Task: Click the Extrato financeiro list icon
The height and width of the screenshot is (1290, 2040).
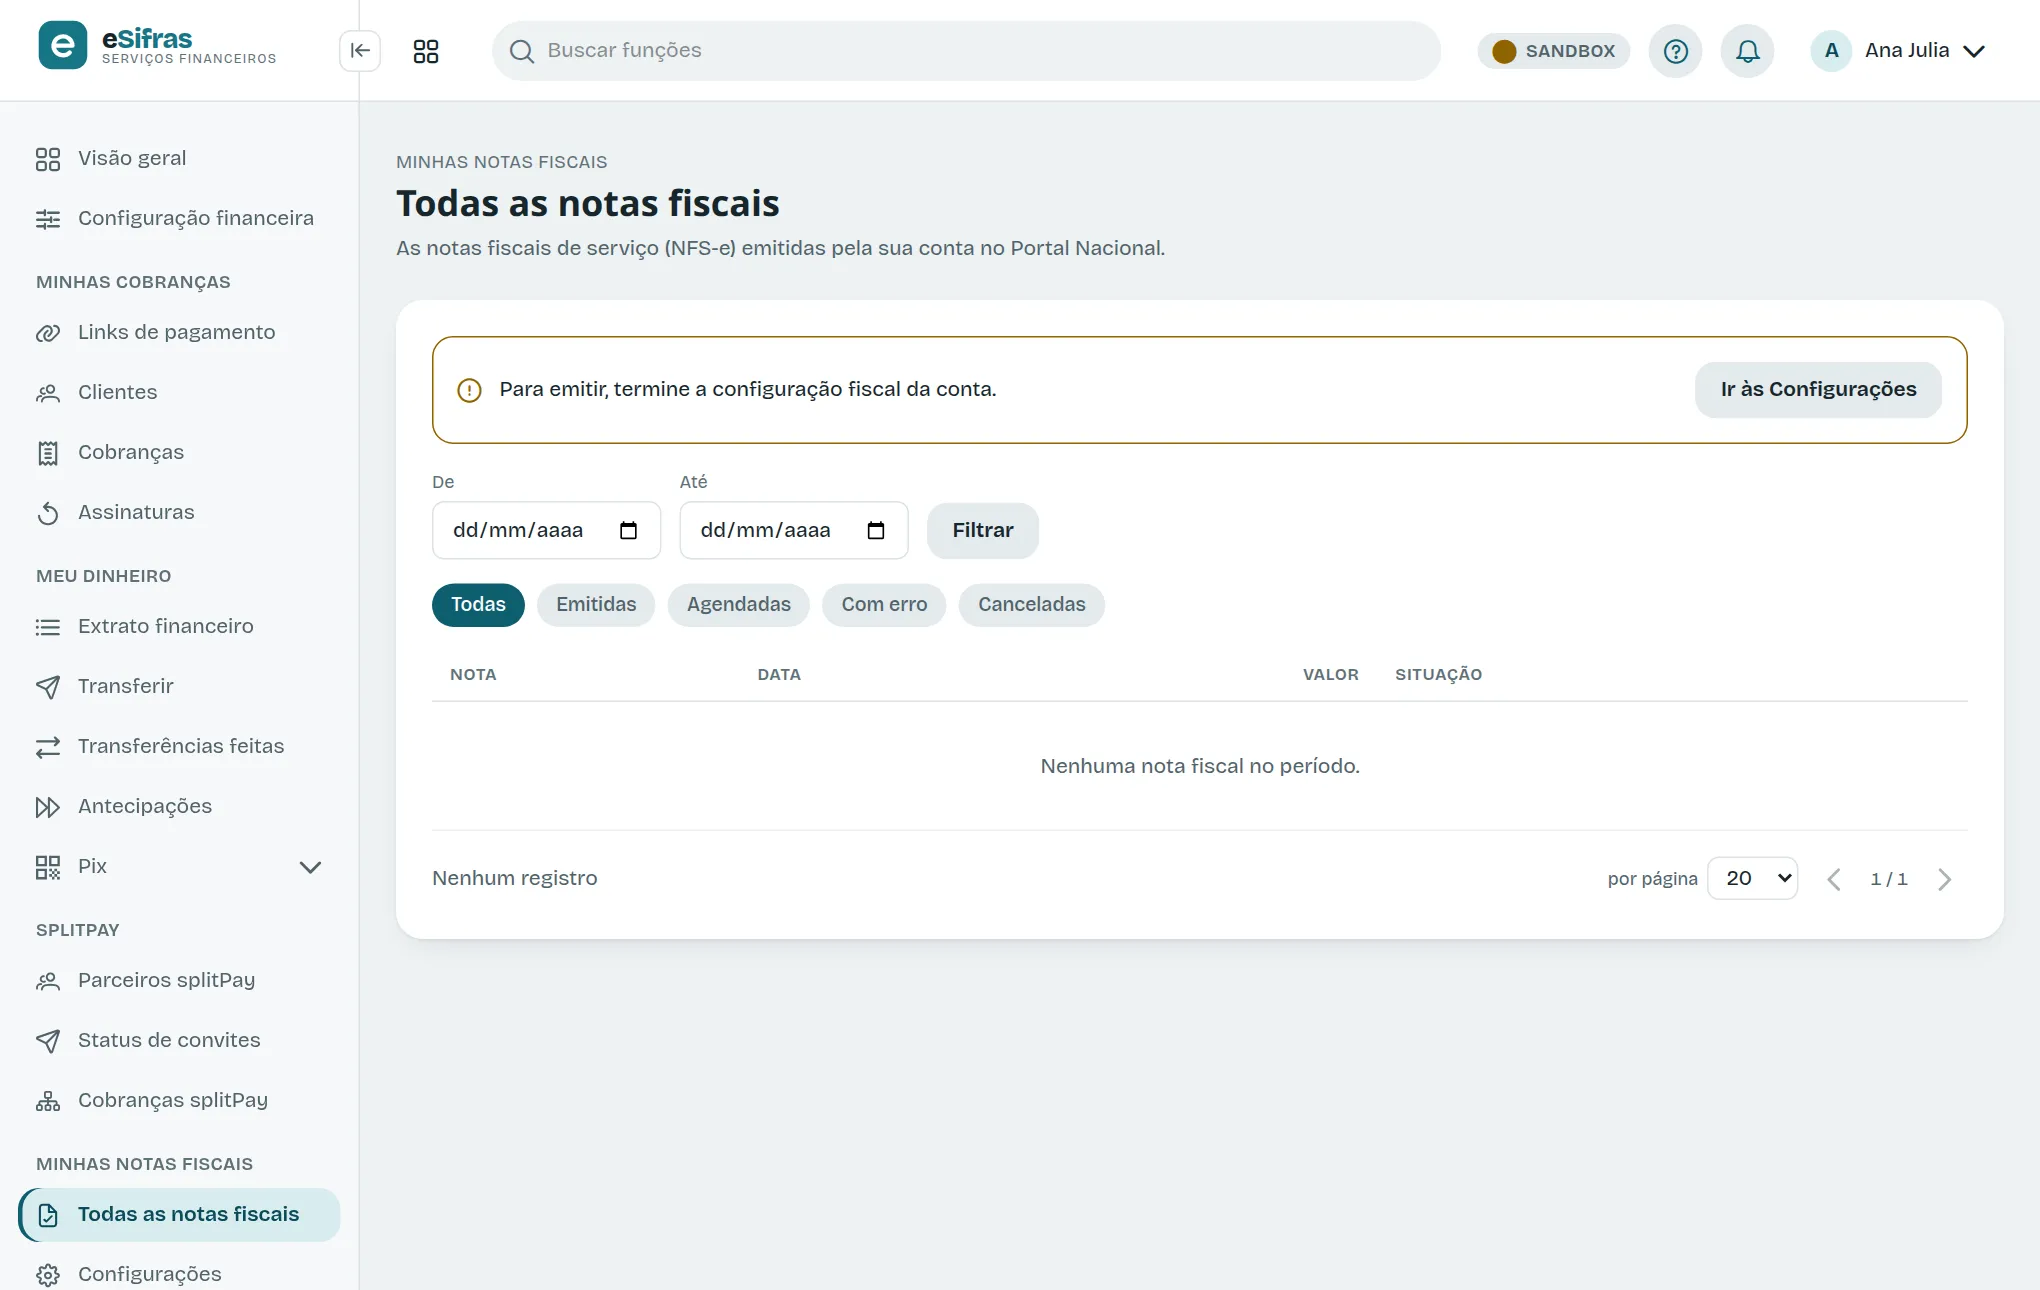Action: [x=48, y=627]
